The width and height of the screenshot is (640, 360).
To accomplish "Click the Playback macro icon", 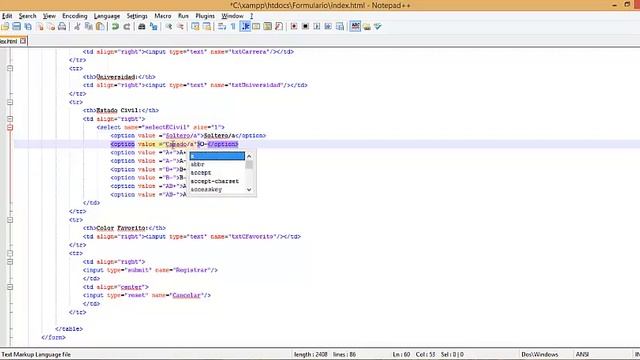I will coord(317,27).
